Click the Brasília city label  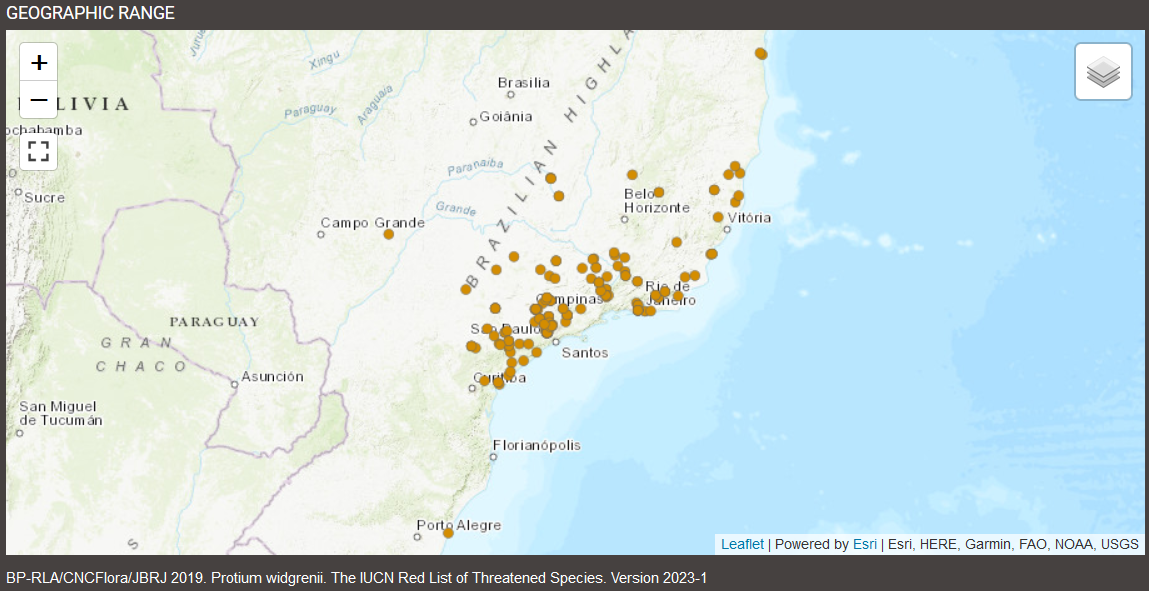[524, 82]
